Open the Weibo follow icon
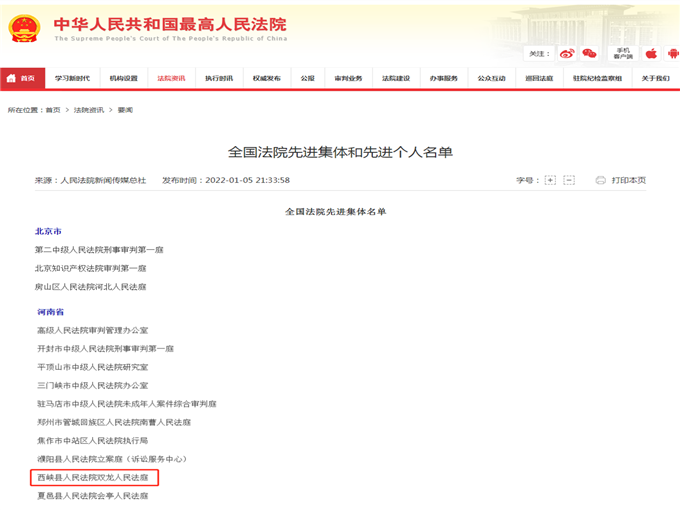680x510 pixels. pos(567,53)
